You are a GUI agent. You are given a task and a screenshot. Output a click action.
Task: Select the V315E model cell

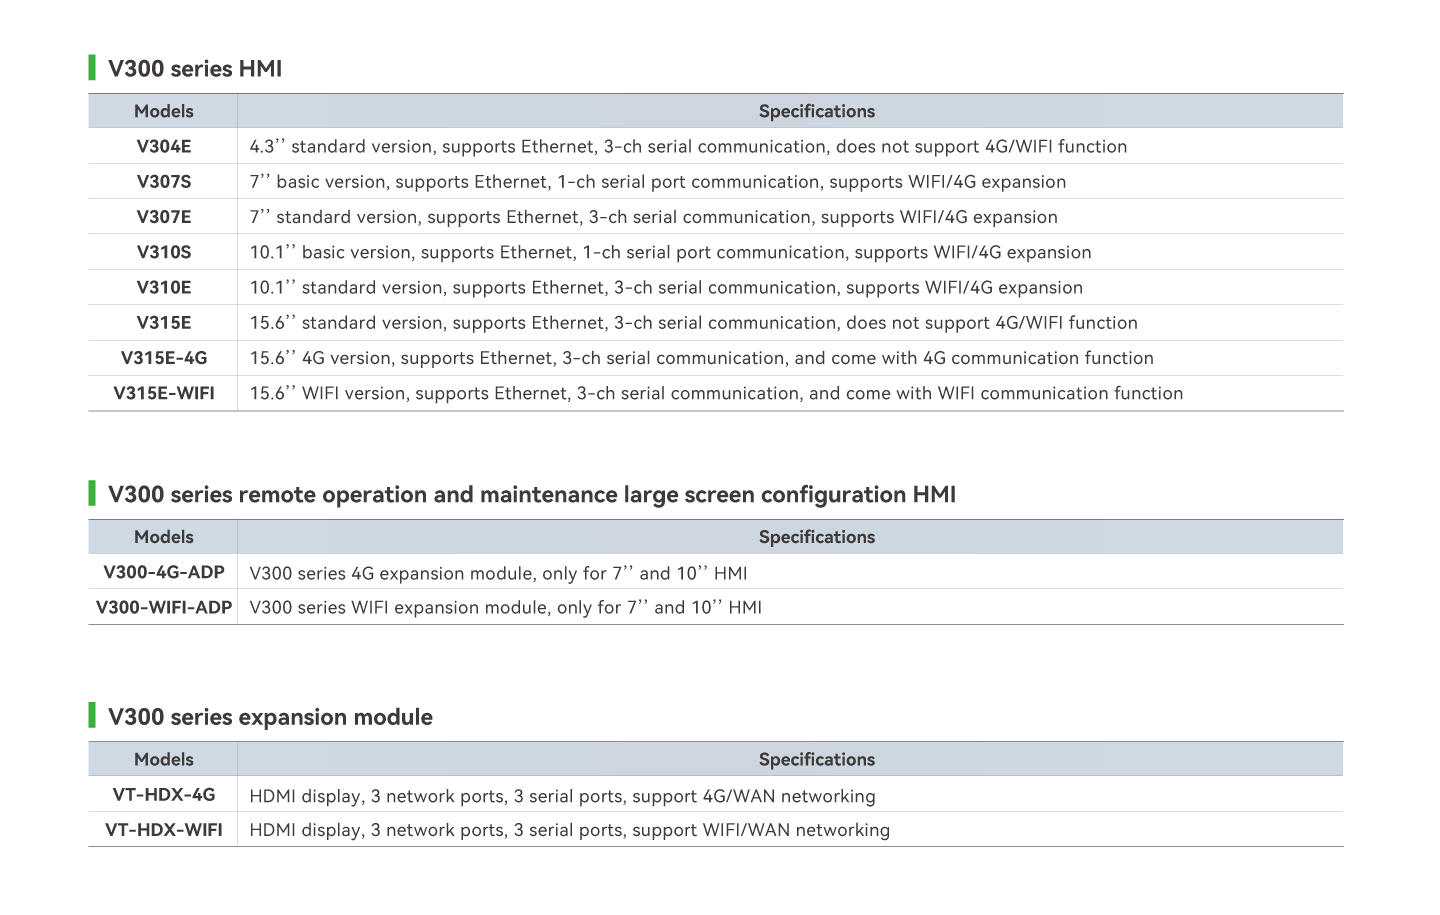tap(163, 323)
